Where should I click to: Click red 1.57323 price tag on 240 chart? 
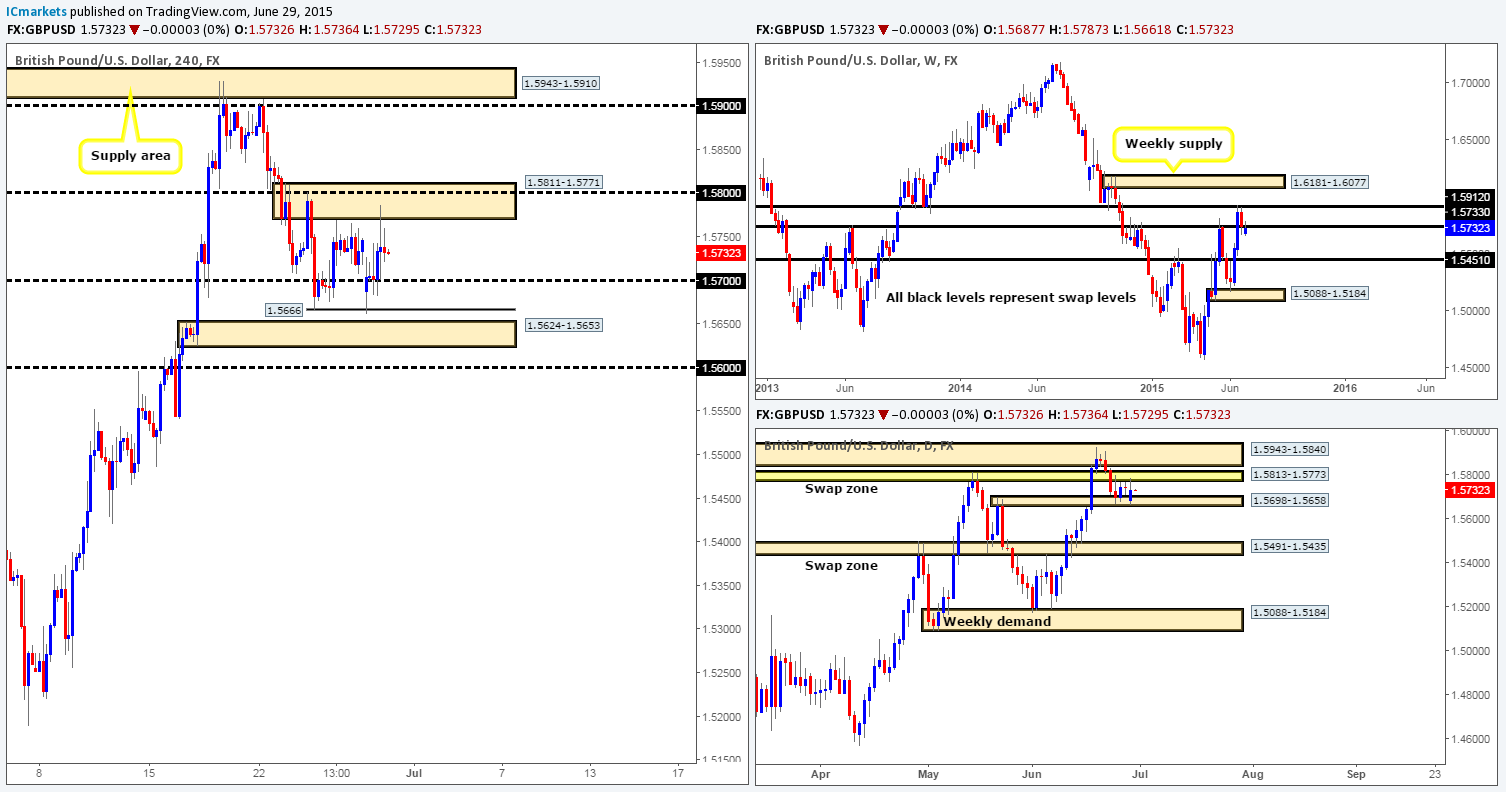click(723, 253)
